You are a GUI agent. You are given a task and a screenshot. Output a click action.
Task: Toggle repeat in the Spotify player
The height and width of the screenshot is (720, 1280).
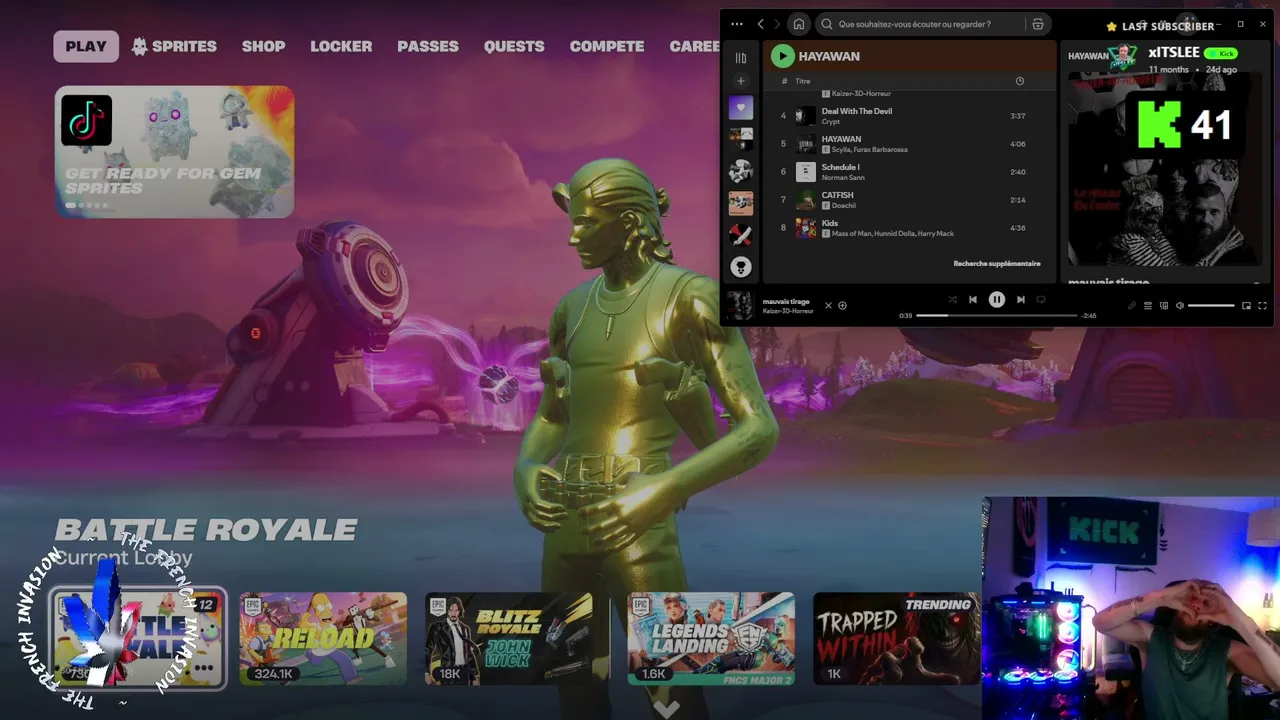1041,299
